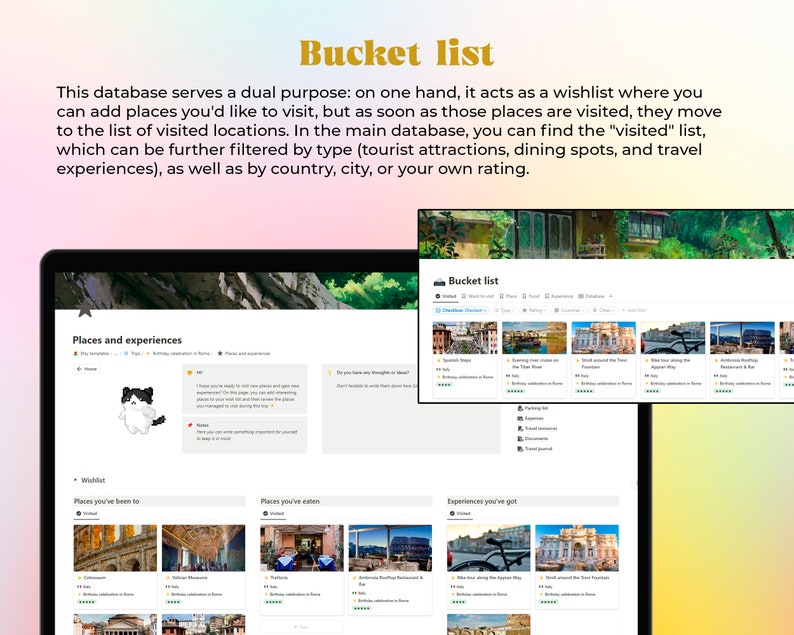Click the Spanish Steps card title
The height and width of the screenshot is (635, 794).
(457, 361)
